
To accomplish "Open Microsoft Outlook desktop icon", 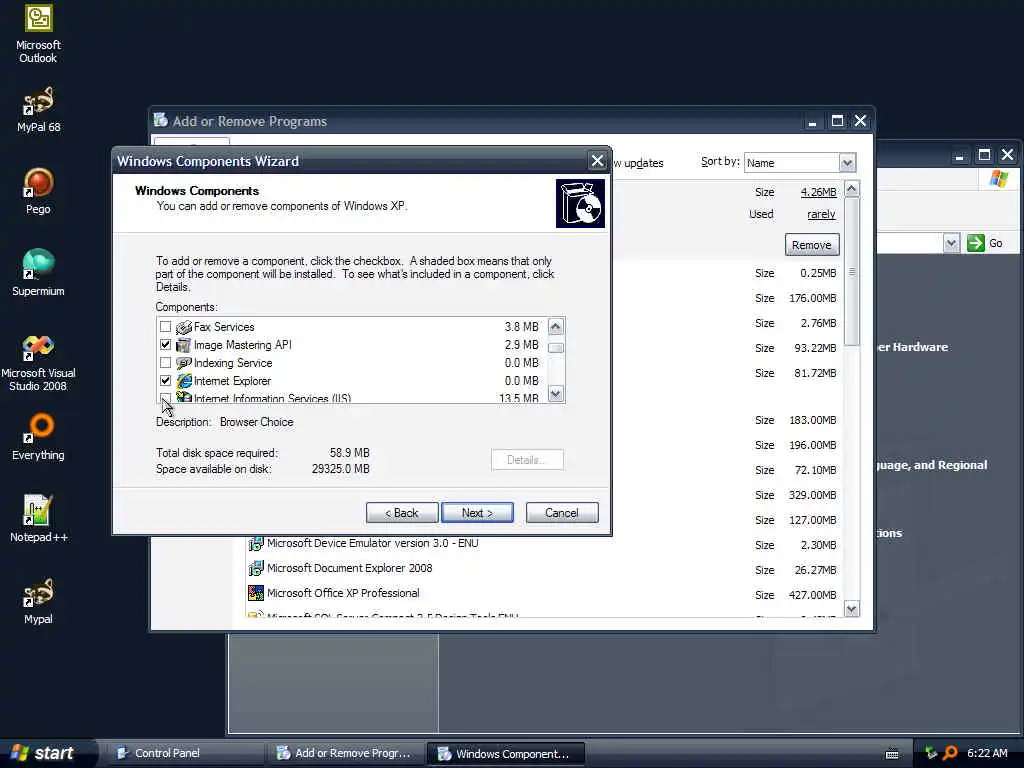I will tap(38, 34).
